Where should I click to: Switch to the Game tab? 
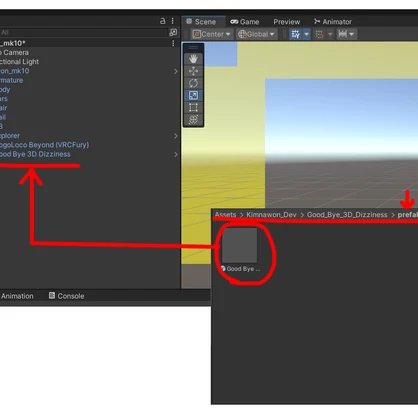[245, 22]
